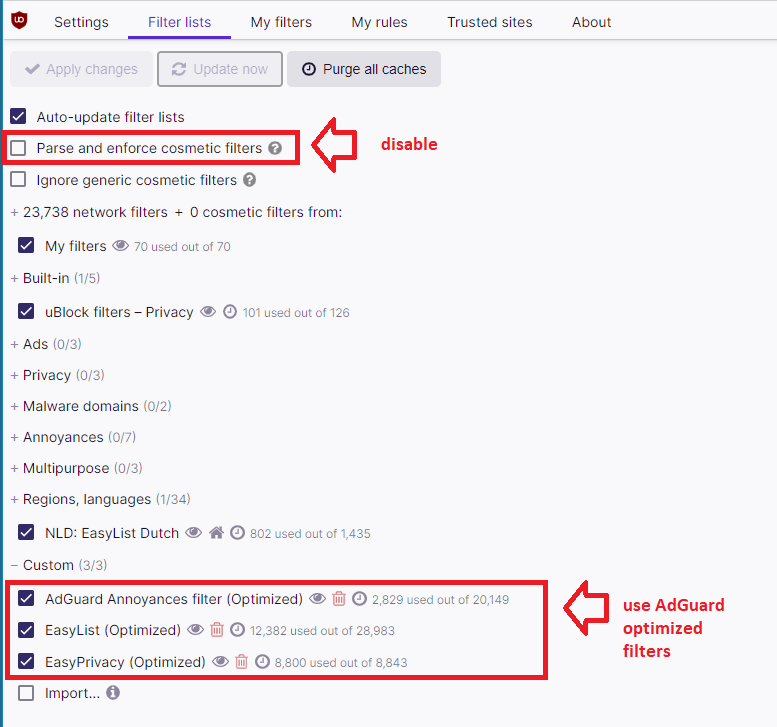Remove EasyList (Optimized) using trash icon
777x727 pixels.
[x=217, y=629]
